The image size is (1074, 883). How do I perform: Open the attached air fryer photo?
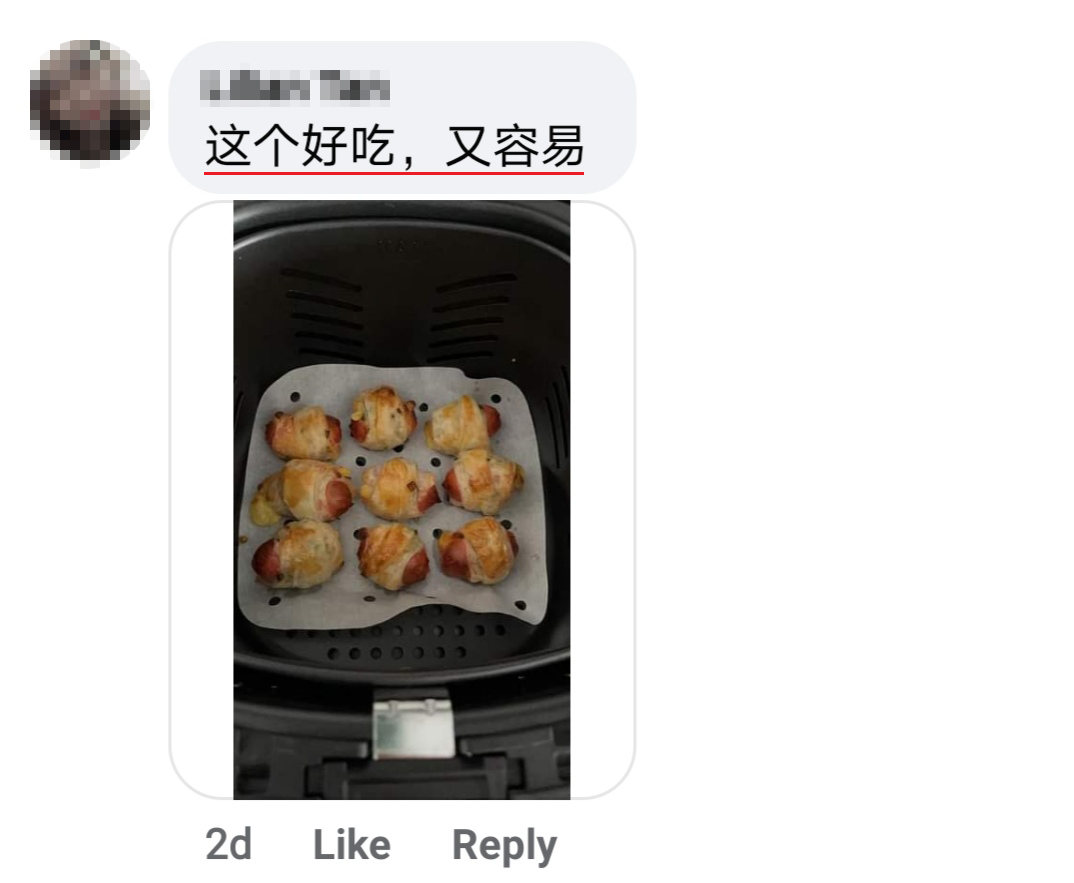(402, 499)
